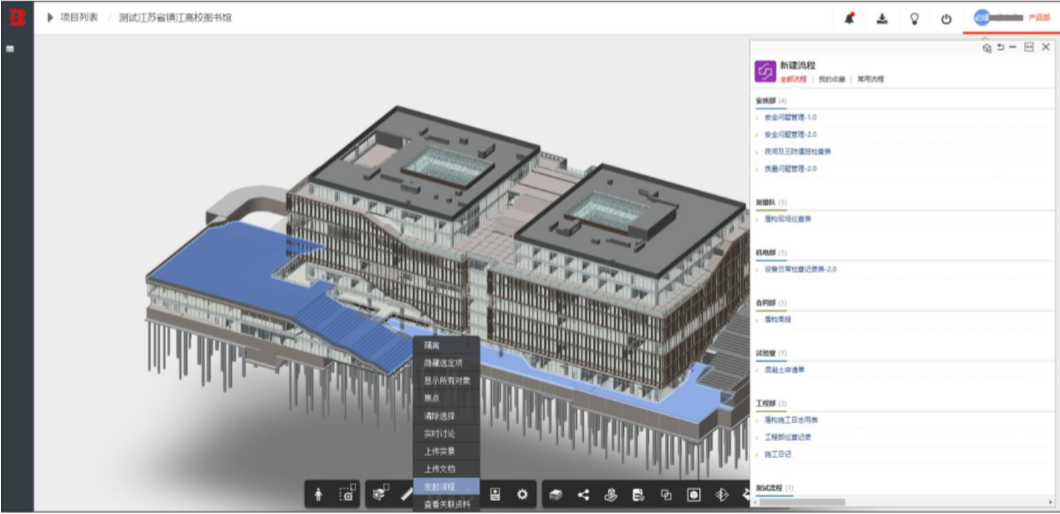Screen dimensions: 1060x514
Task: Open process item under 合同部
Action: pyautogui.click(x=777, y=319)
